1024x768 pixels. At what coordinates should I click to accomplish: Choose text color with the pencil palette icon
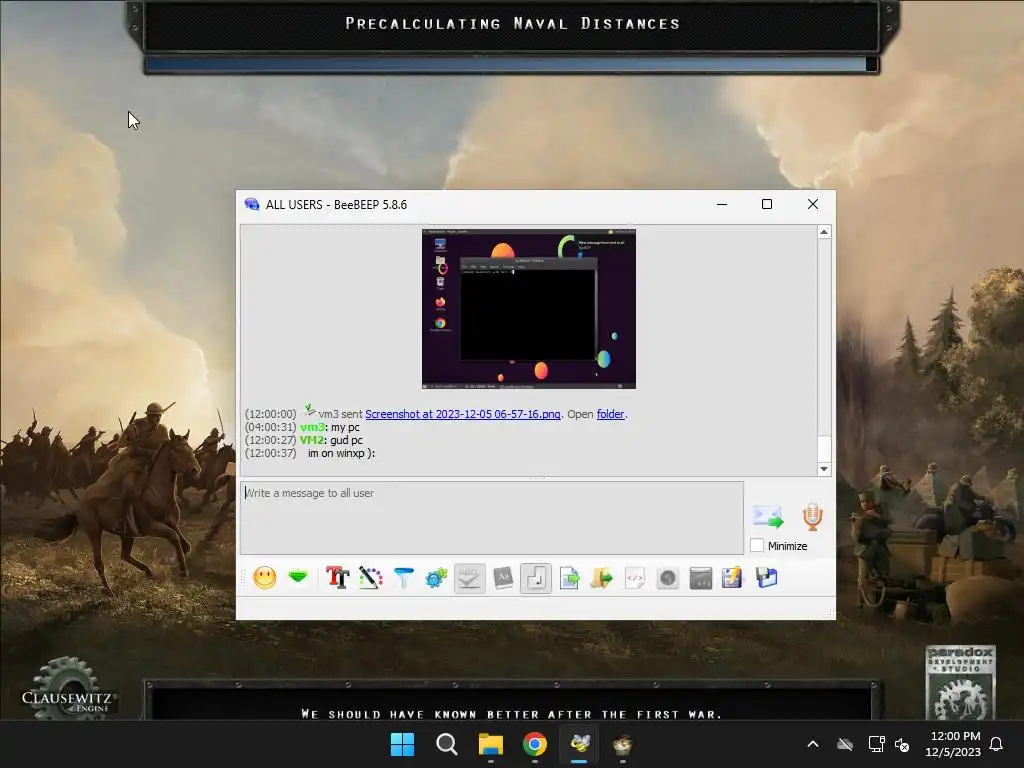click(371, 578)
